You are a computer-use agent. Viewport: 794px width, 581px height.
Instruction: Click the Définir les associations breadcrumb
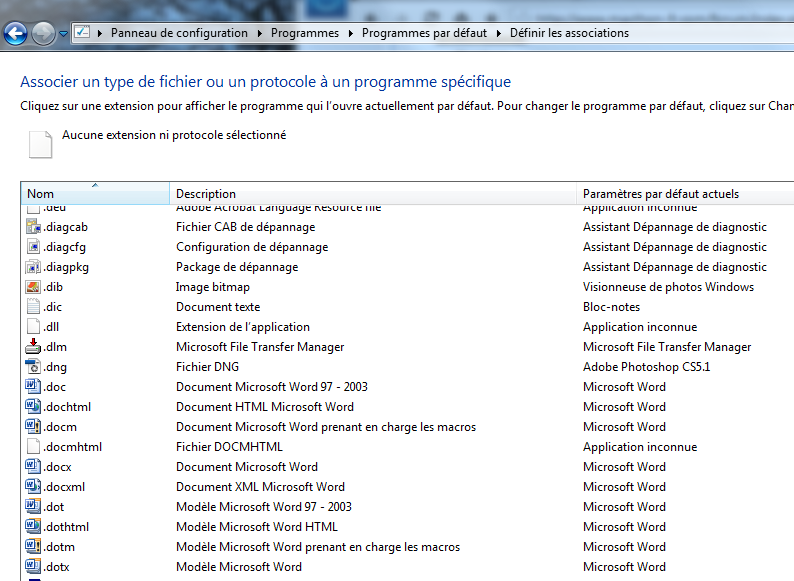click(569, 33)
